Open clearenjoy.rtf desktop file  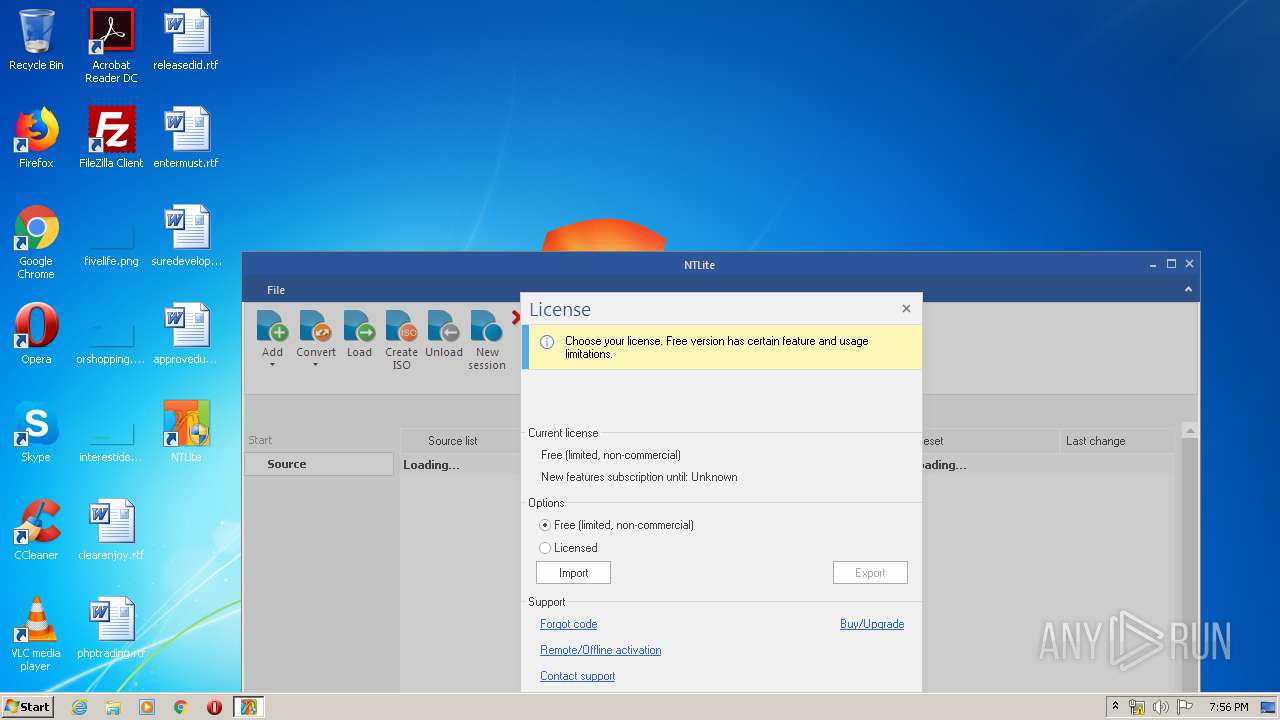pyautogui.click(x=111, y=530)
